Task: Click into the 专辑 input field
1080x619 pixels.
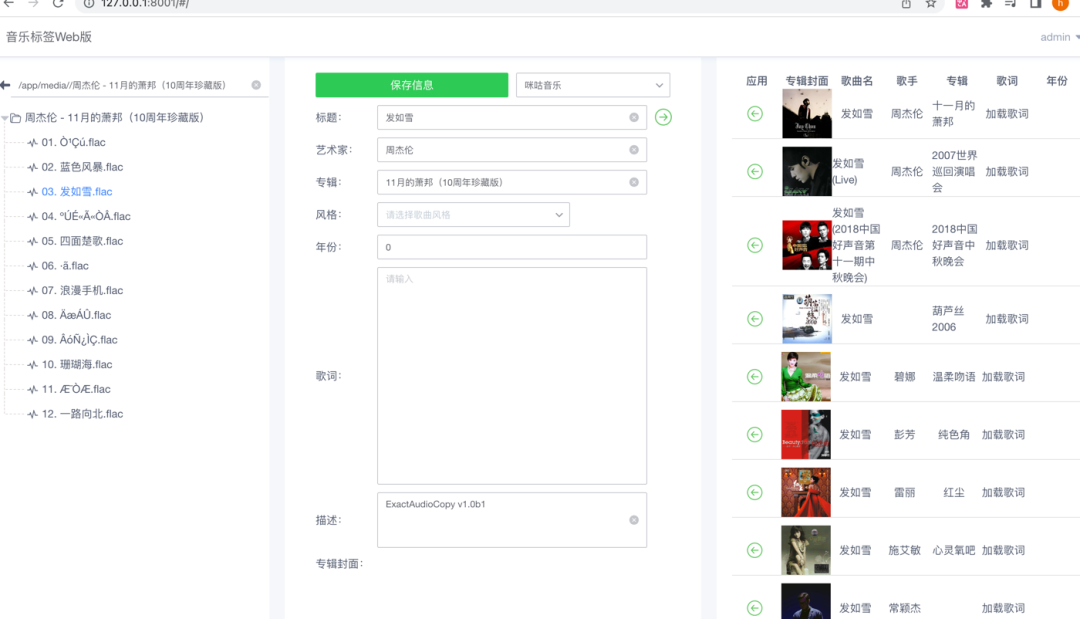Action: pos(512,182)
